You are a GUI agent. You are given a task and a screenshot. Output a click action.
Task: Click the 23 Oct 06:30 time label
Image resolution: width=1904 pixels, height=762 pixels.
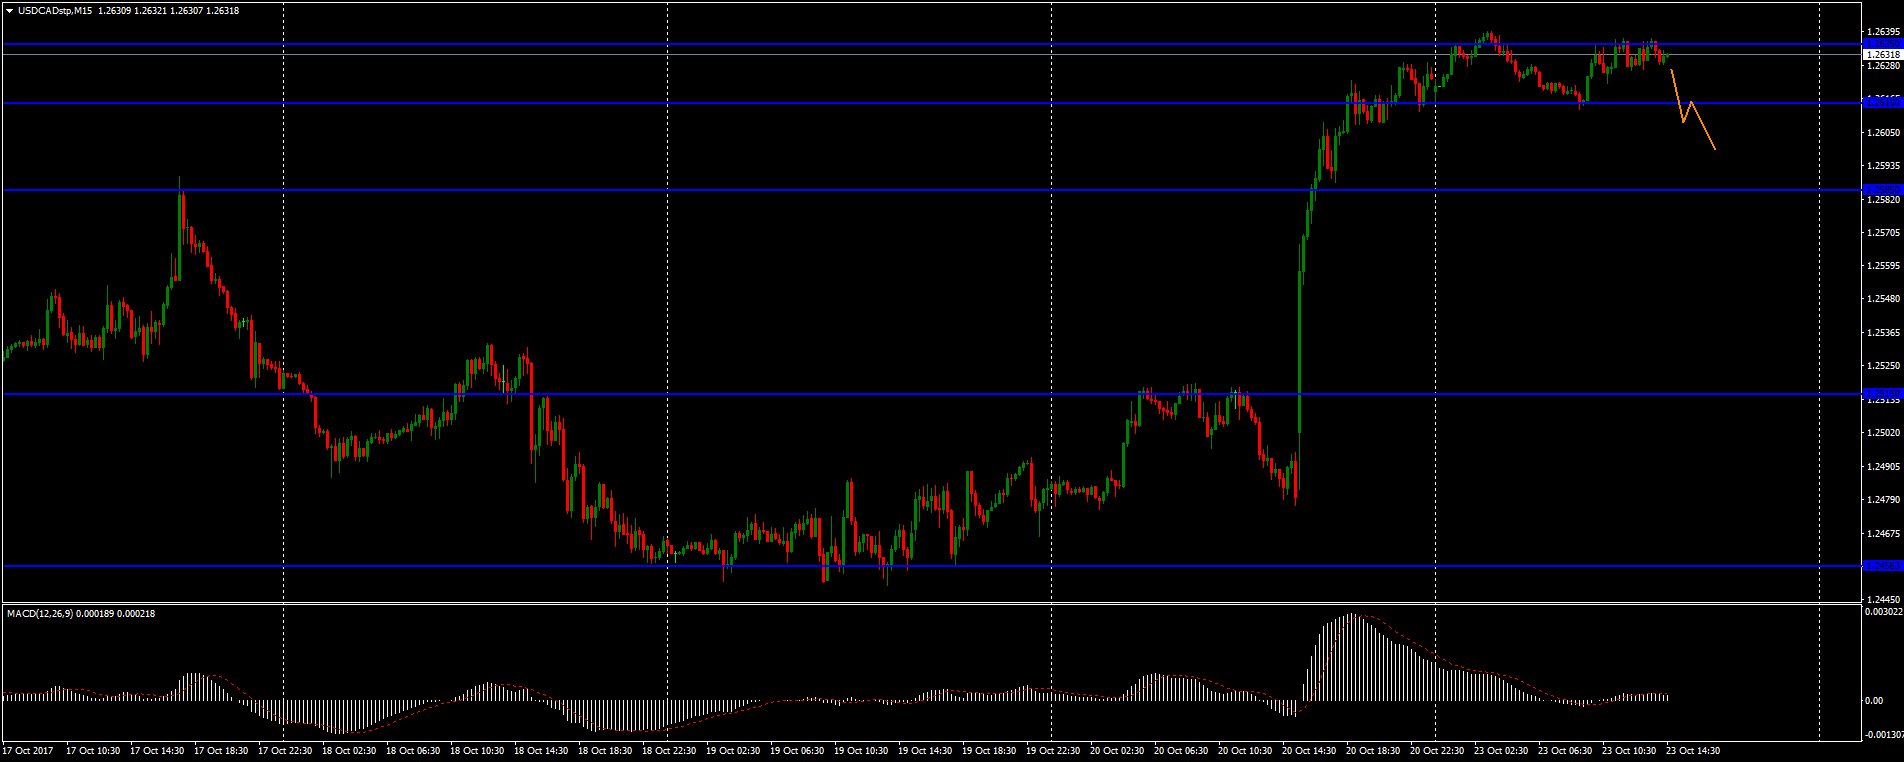click(x=1565, y=750)
